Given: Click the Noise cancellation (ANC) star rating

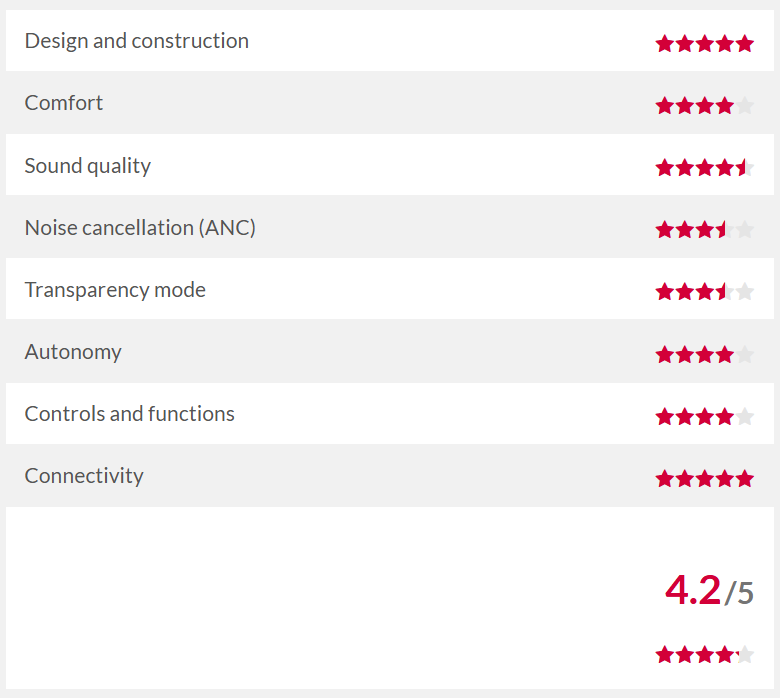Looking at the screenshot, I should [x=704, y=229].
